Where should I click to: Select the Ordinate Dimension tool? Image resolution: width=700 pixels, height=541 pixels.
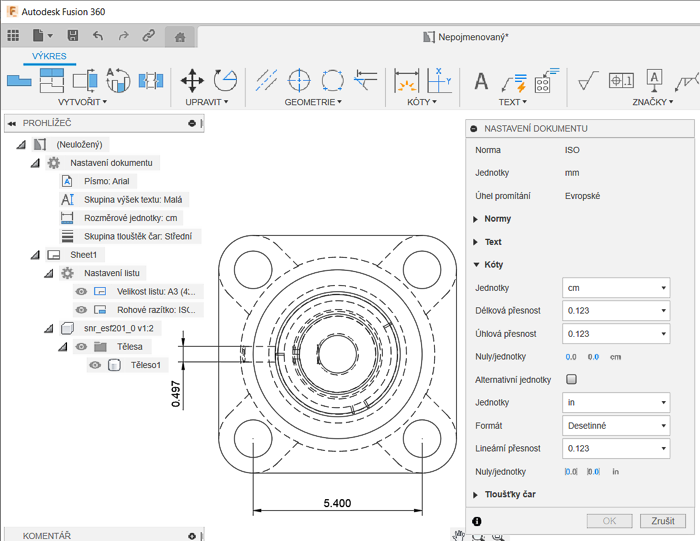(439, 80)
